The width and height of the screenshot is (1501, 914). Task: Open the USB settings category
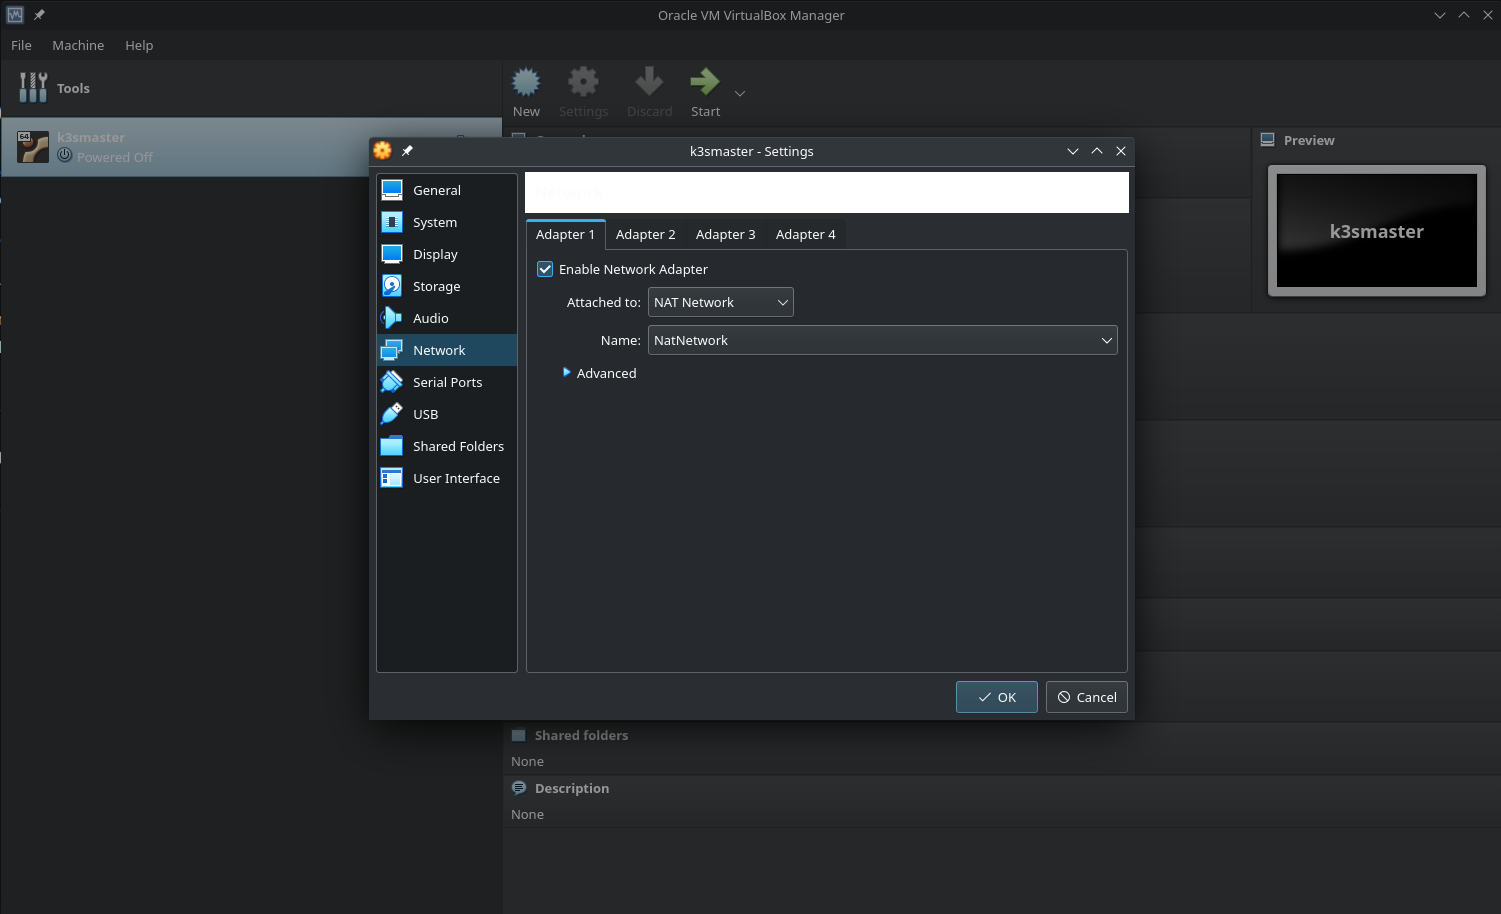(x=447, y=414)
